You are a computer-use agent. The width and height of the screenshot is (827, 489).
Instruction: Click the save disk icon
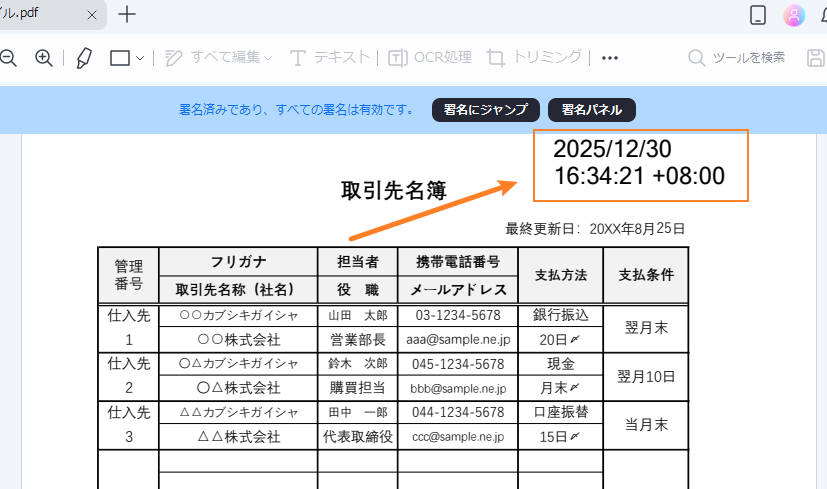tap(816, 57)
